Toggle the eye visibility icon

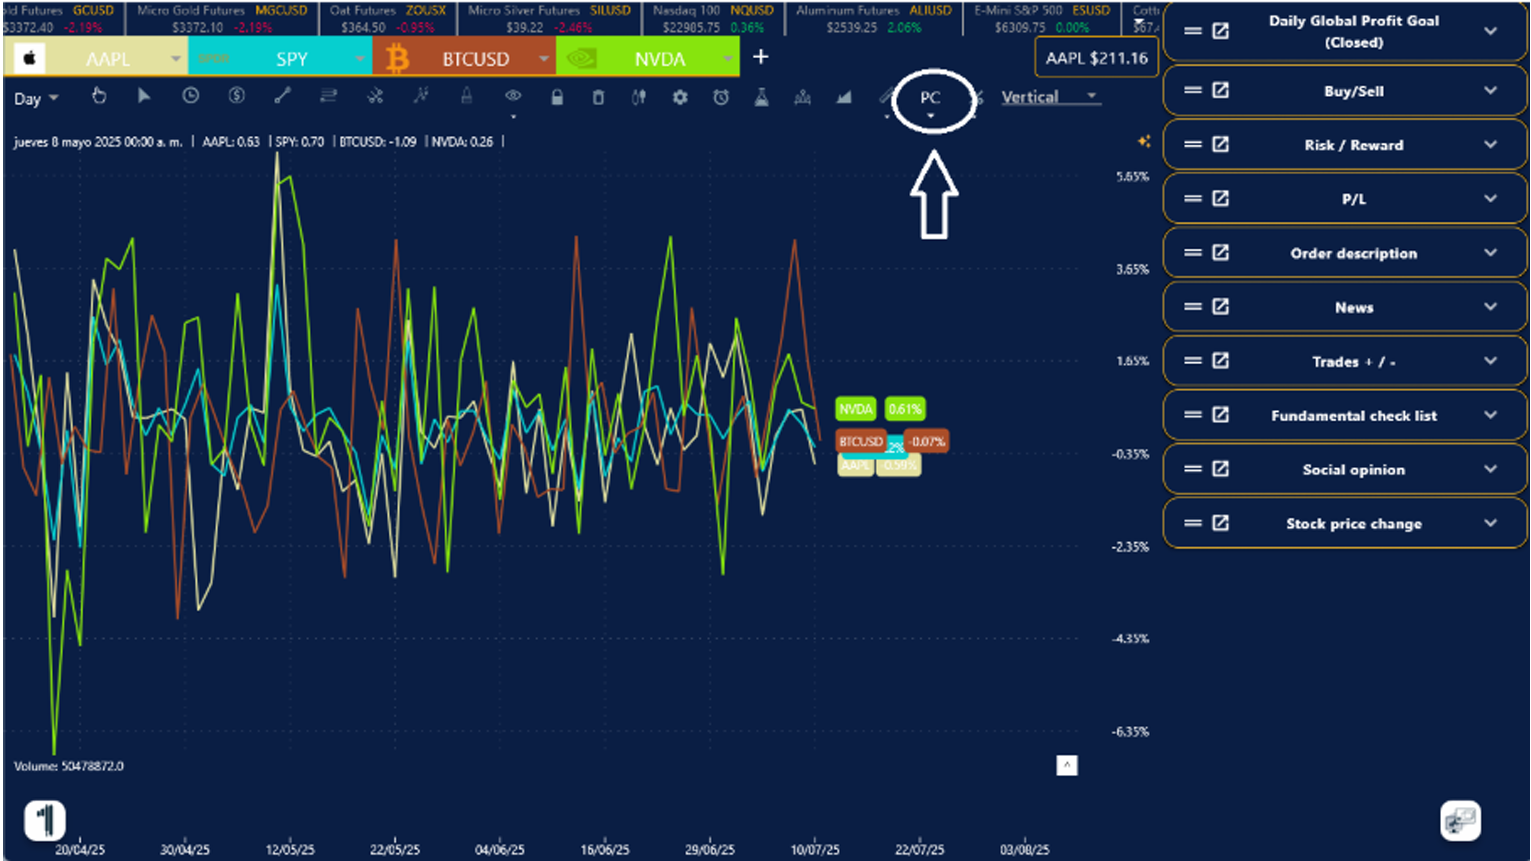click(513, 96)
